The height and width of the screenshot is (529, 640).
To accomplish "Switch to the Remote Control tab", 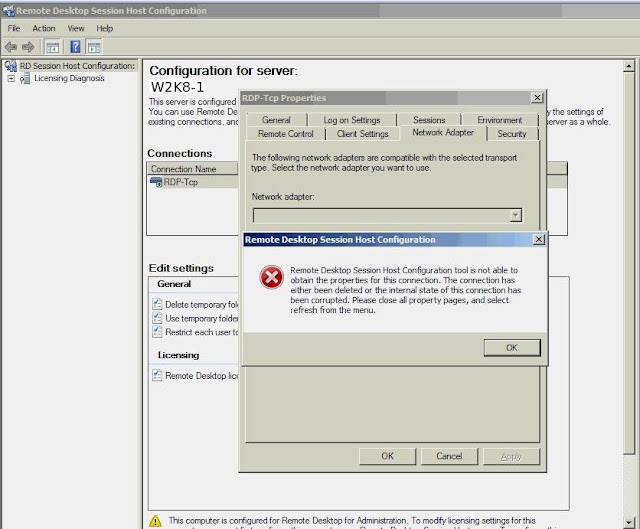I will coord(286,133).
